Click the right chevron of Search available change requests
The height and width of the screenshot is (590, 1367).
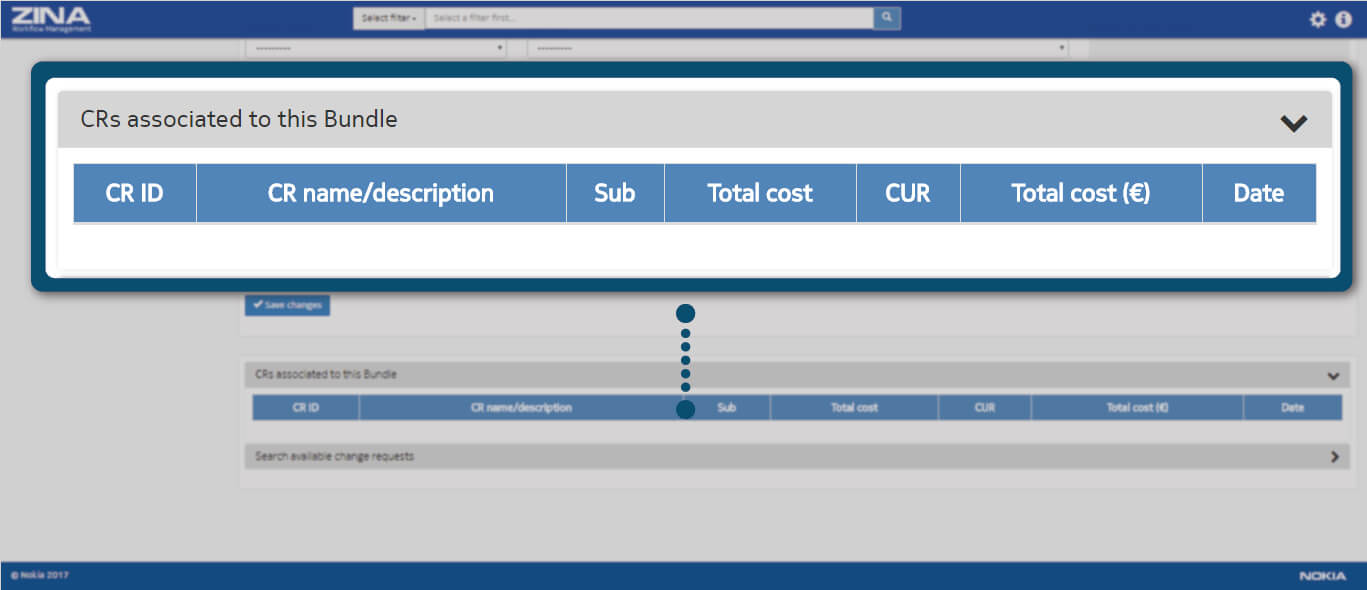pos(1333,456)
